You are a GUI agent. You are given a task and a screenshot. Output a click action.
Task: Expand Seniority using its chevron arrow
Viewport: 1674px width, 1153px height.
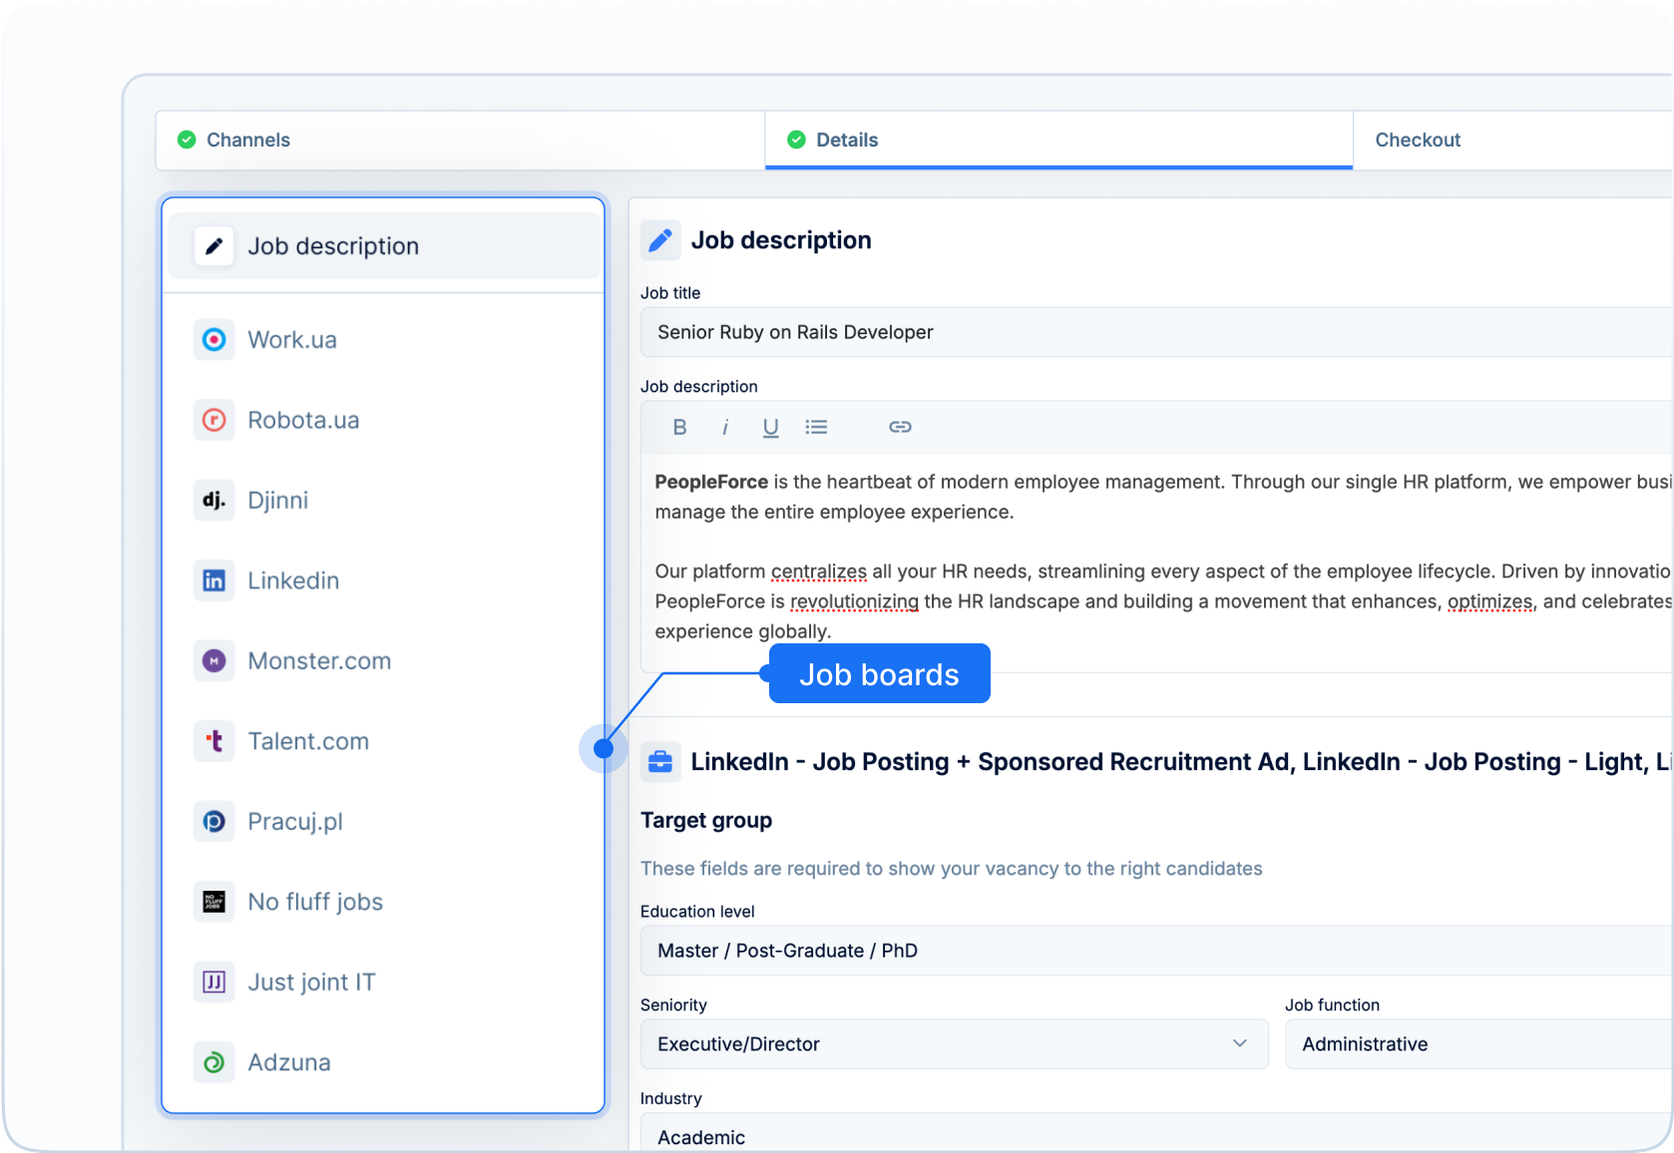tap(1240, 1044)
